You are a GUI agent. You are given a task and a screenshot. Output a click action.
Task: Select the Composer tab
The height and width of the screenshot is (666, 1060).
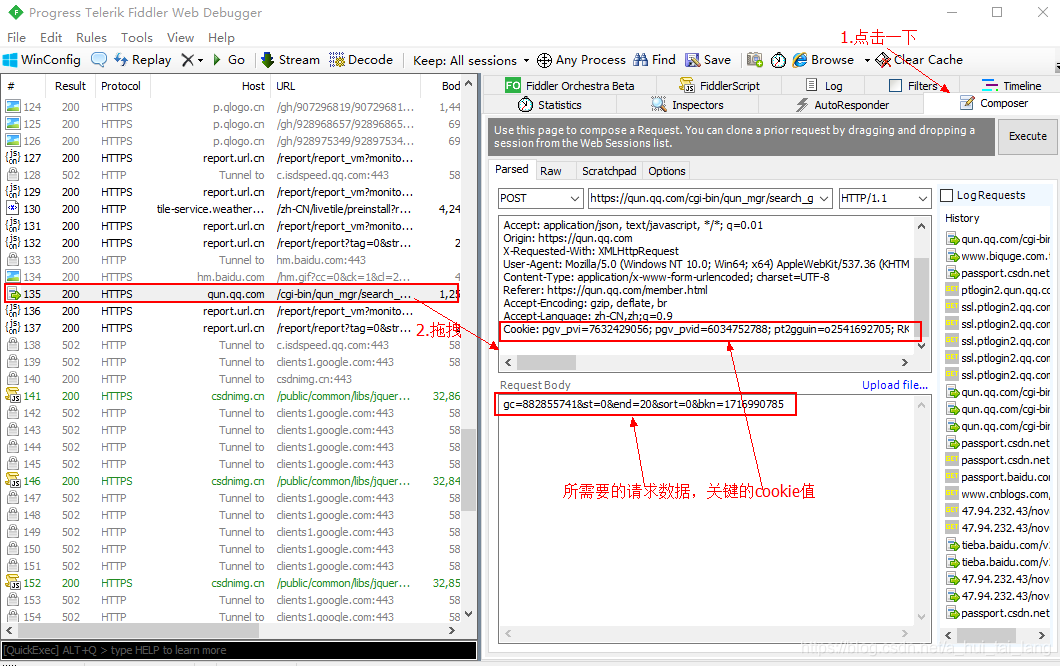994,103
